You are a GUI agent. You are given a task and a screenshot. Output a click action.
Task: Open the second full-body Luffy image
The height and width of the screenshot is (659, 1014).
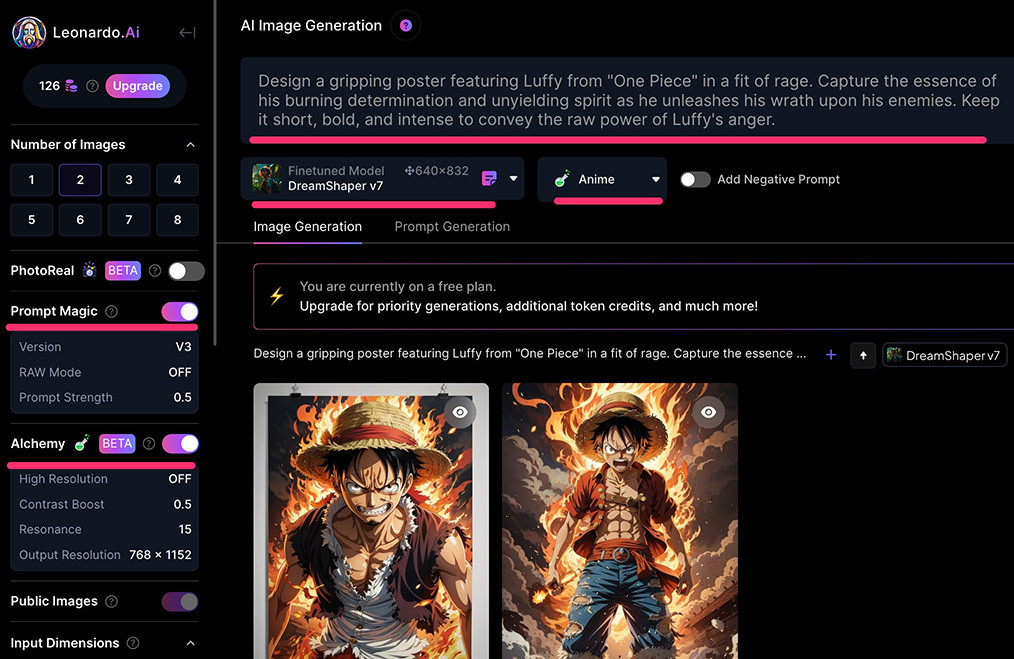(620, 521)
